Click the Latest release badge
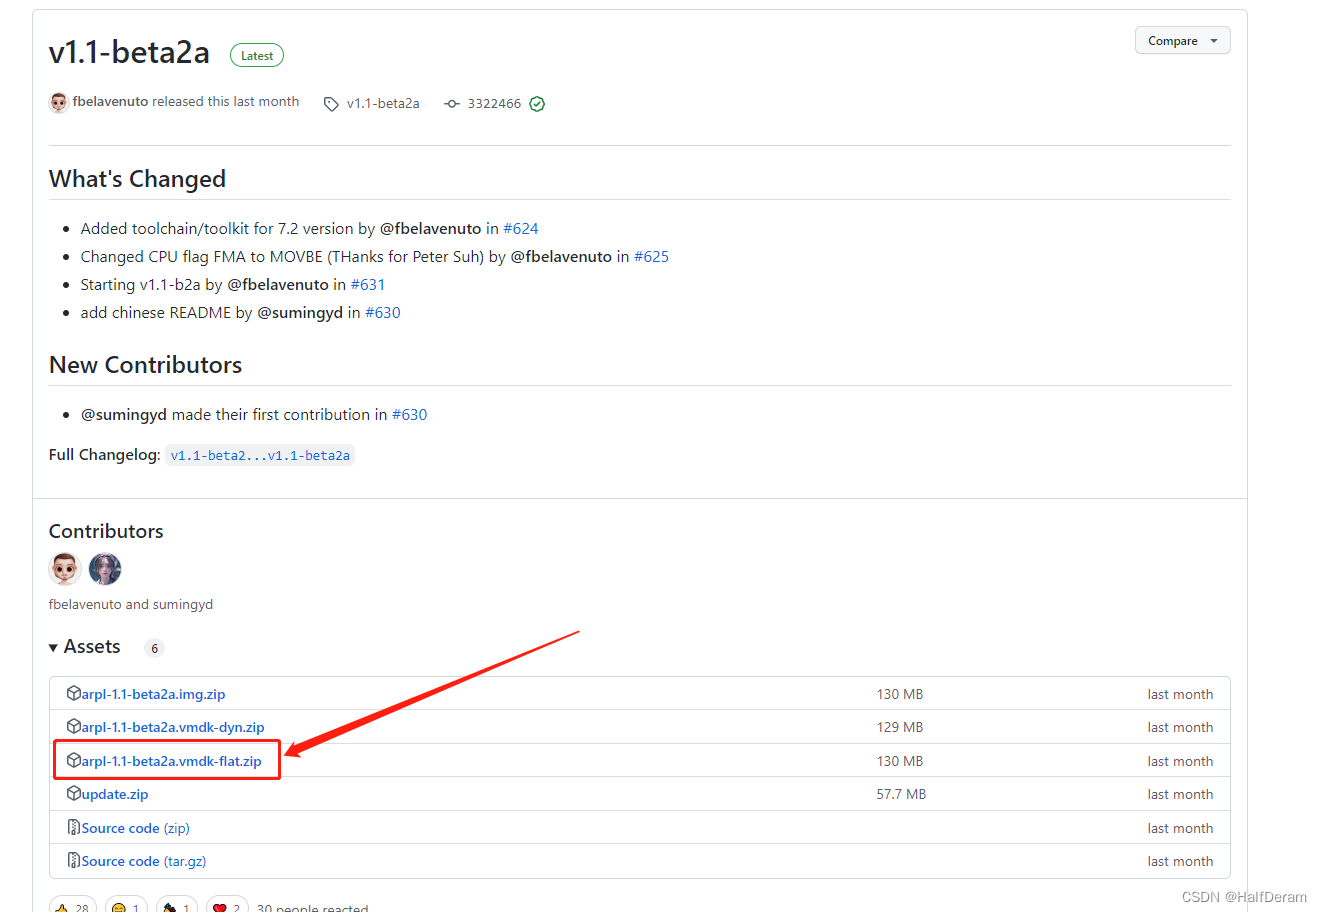Image resolution: width=1322 pixels, height=912 pixels. point(257,56)
